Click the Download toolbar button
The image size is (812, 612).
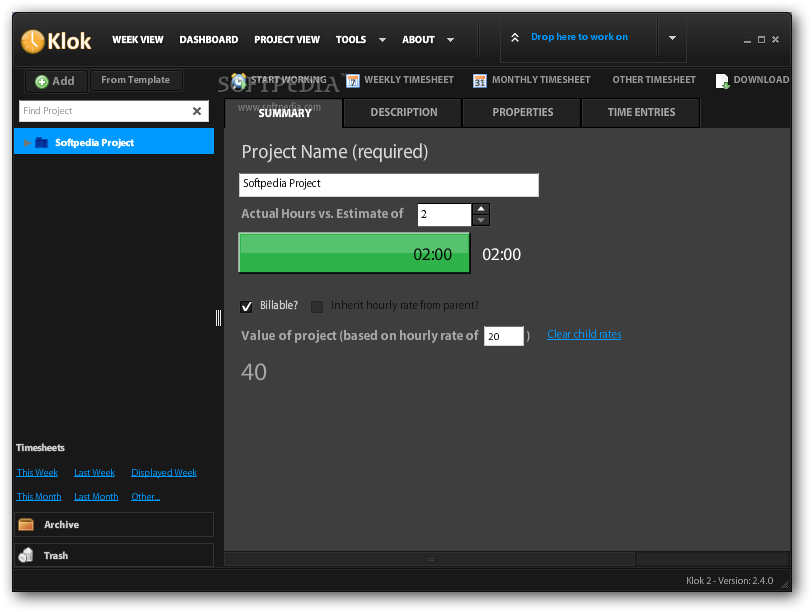[752, 80]
